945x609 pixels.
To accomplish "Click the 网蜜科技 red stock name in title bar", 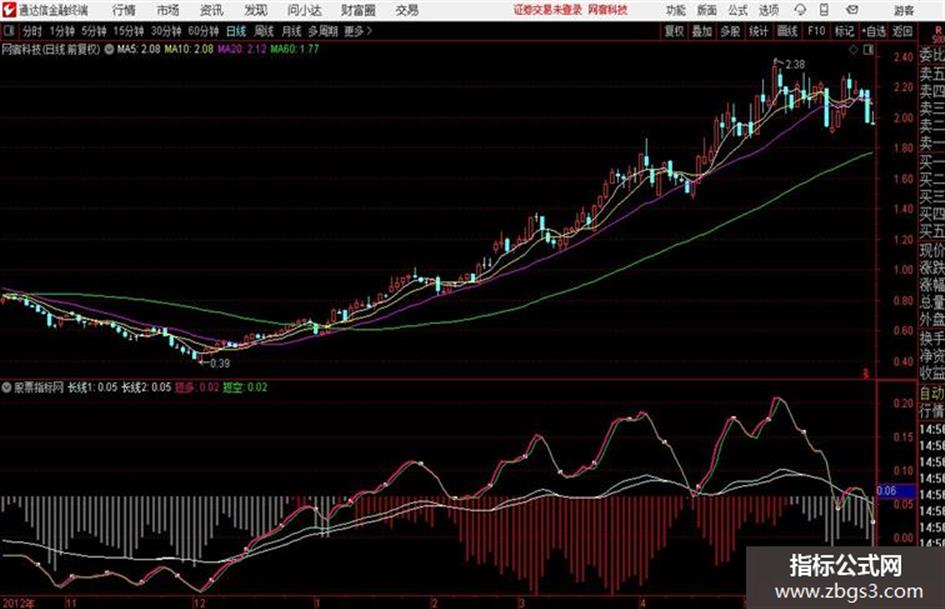I will tap(608, 10).
